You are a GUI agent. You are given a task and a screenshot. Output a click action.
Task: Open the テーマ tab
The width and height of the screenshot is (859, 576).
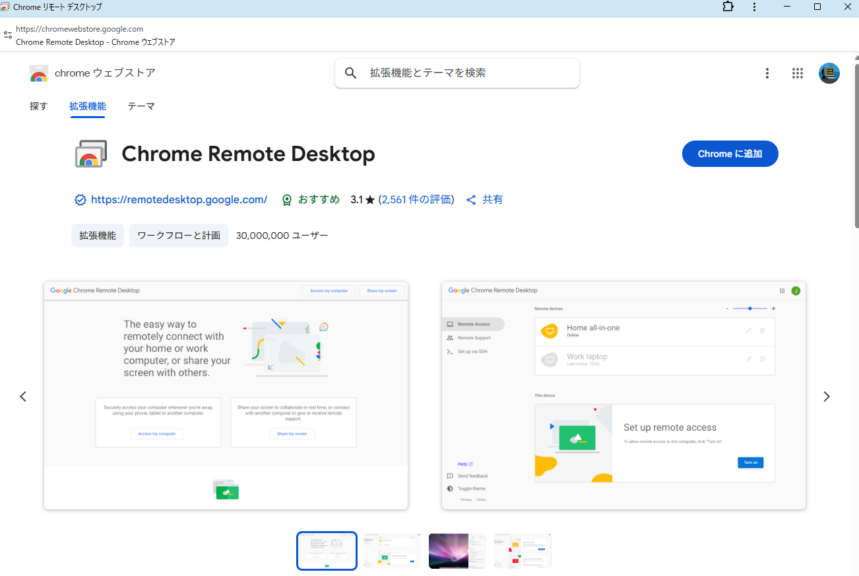[x=141, y=106]
